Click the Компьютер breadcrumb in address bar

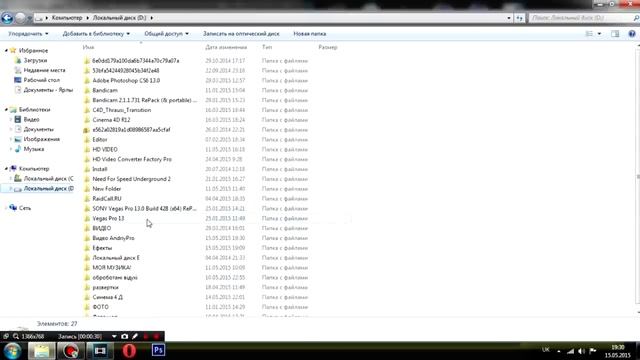coord(67,18)
